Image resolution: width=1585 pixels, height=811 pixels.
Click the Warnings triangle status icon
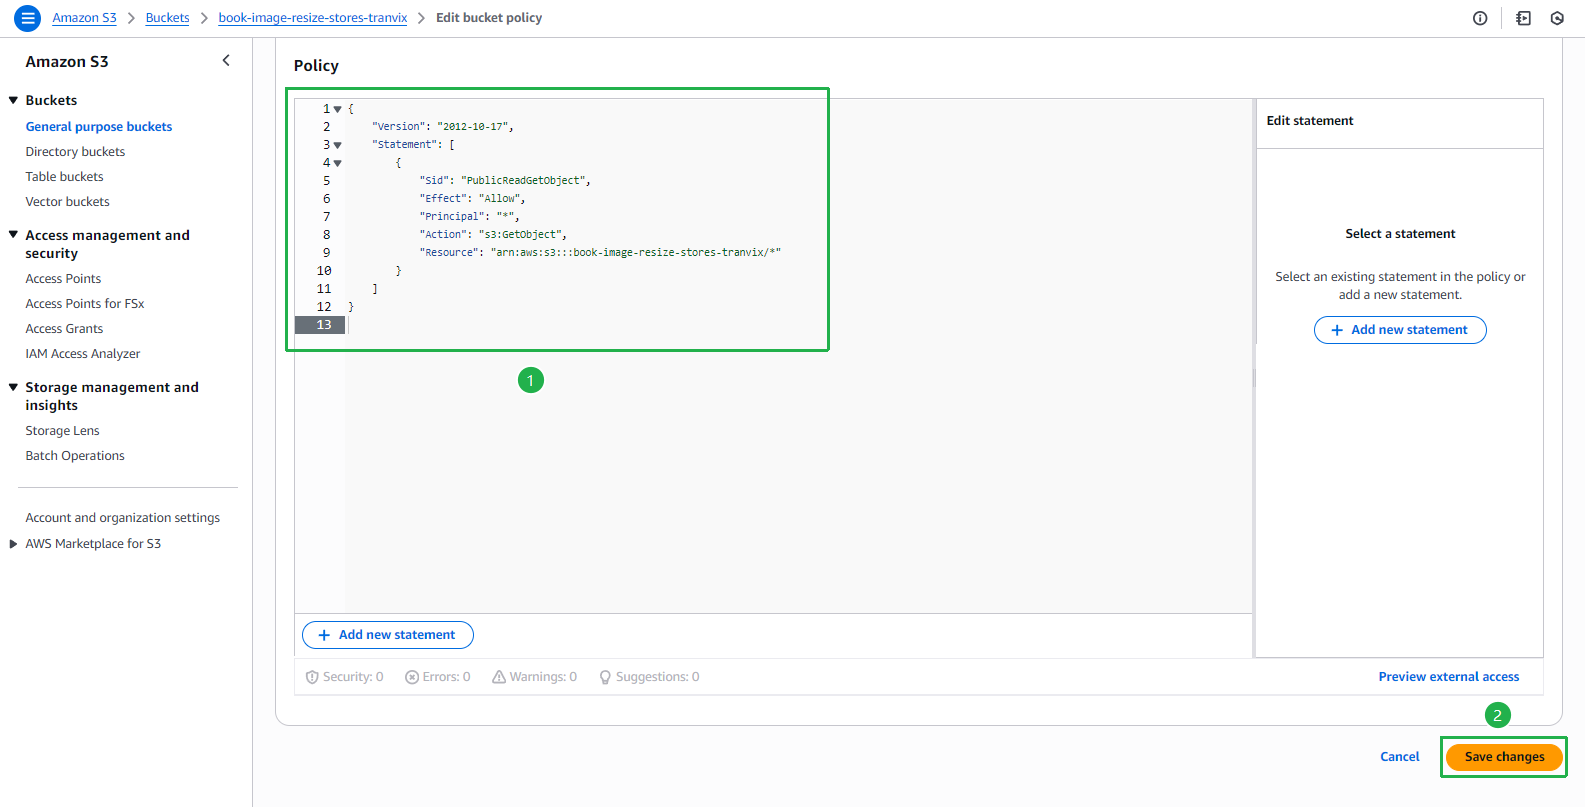[499, 677]
